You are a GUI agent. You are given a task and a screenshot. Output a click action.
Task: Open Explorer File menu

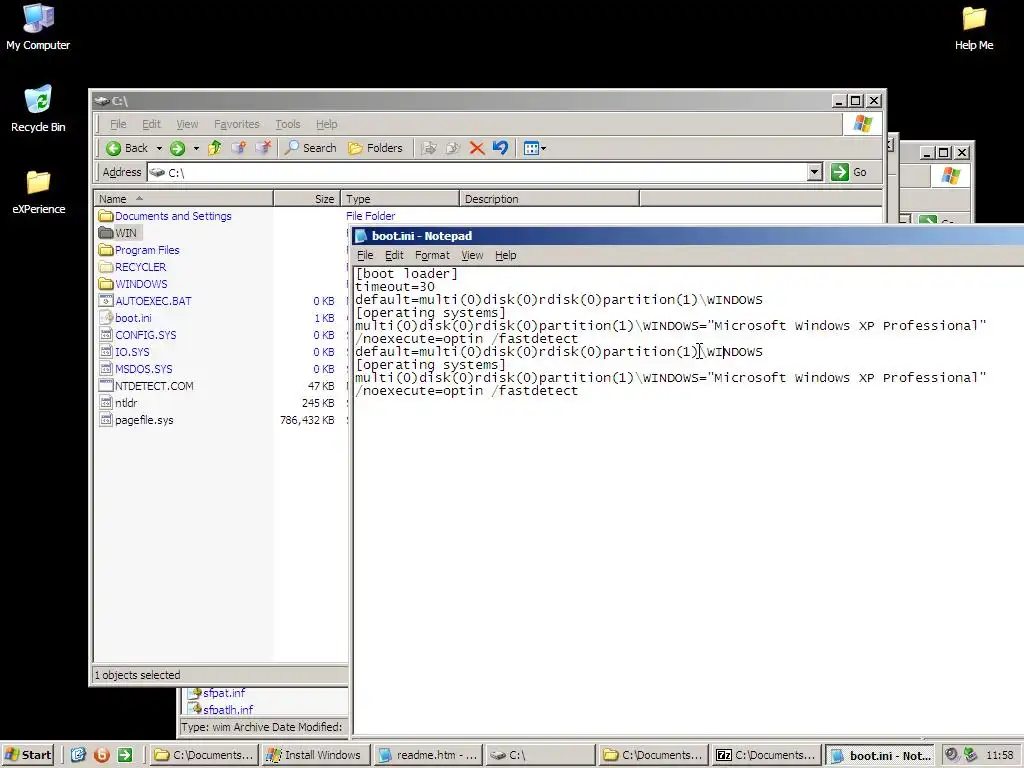[x=118, y=124]
